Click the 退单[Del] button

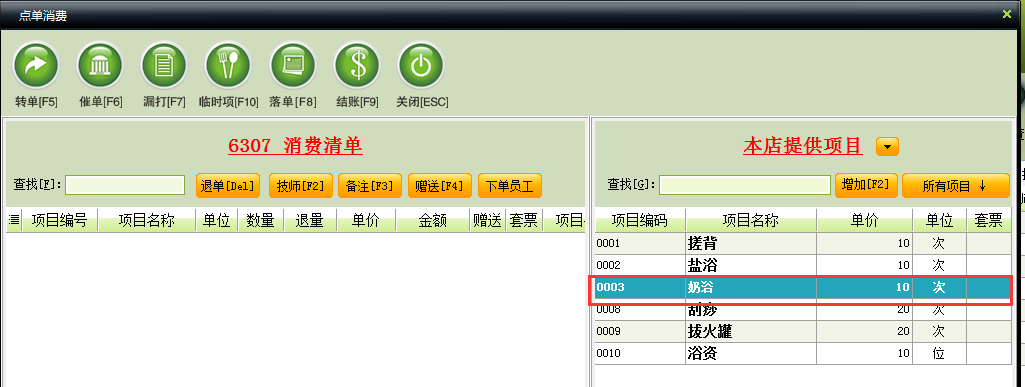pos(228,186)
